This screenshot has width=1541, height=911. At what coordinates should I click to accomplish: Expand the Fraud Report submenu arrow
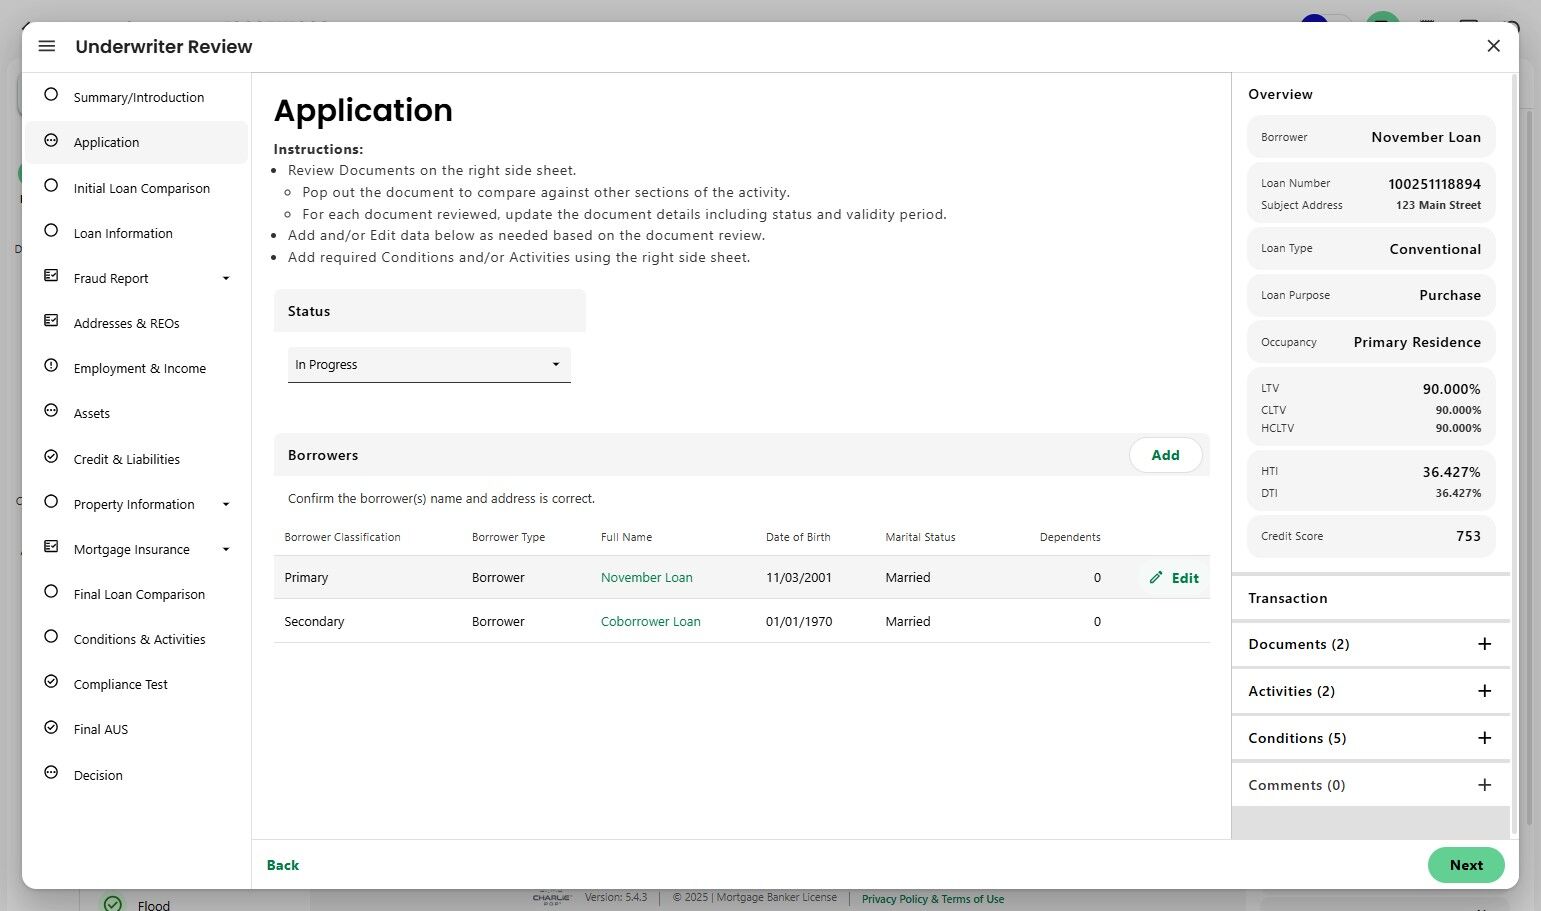(x=226, y=279)
